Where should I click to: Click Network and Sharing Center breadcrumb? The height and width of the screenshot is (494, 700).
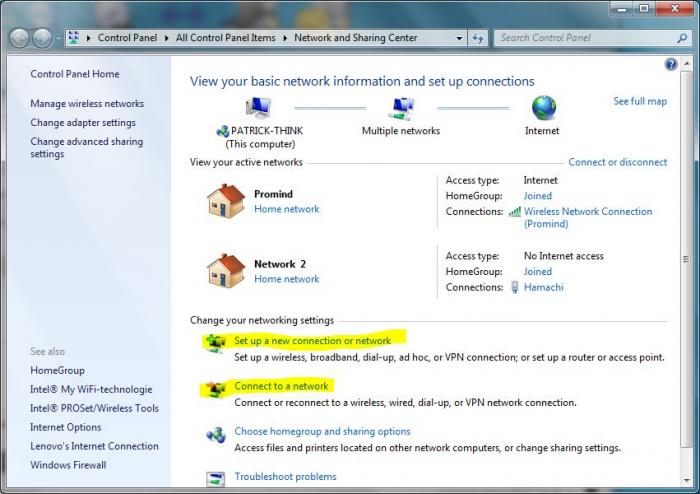(356, 38)
